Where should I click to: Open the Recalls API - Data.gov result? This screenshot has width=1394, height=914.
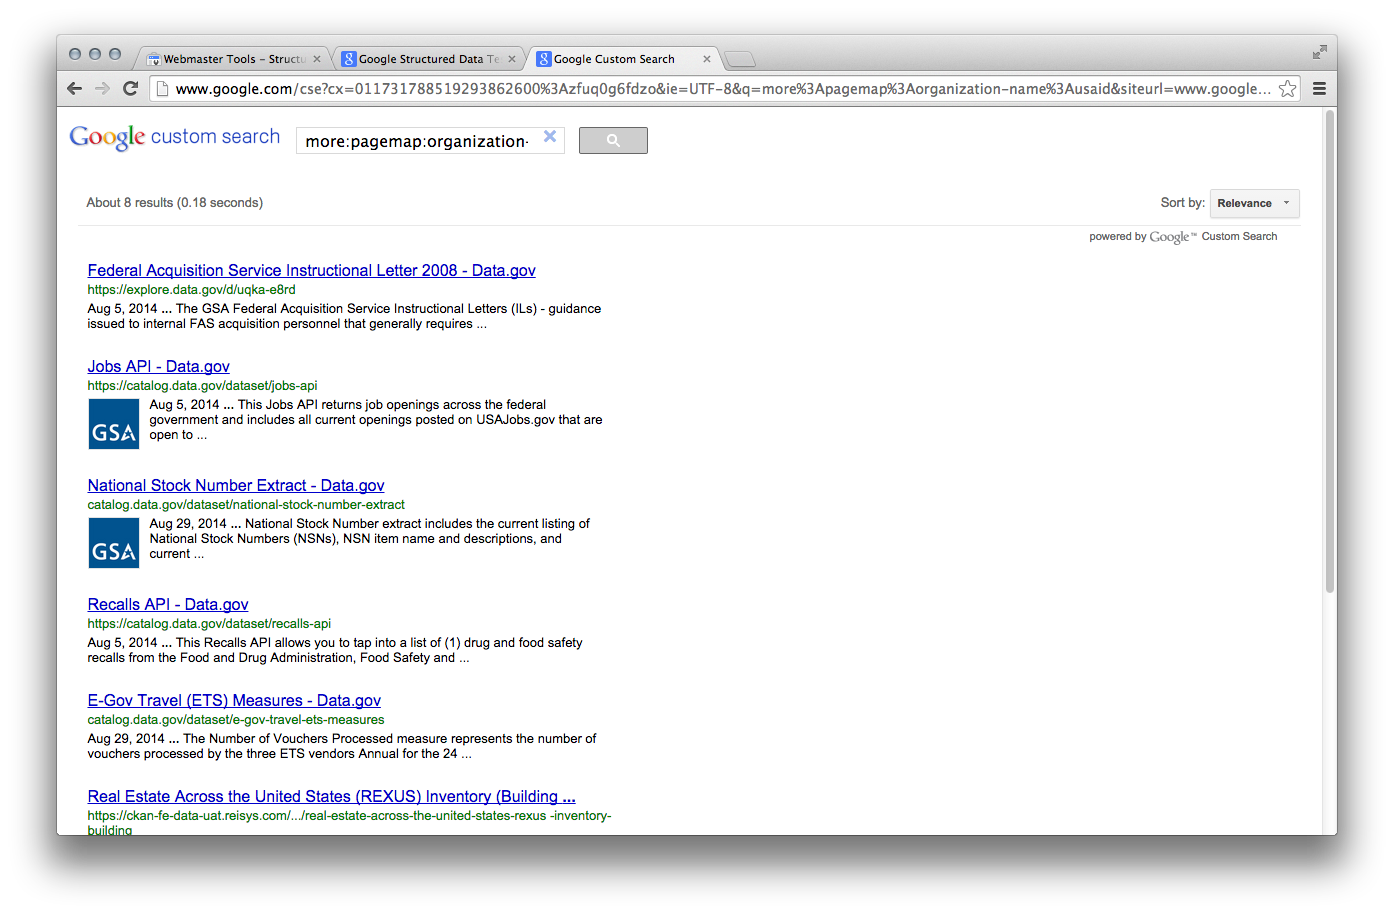pyautogui.click(x=168, y=604)
